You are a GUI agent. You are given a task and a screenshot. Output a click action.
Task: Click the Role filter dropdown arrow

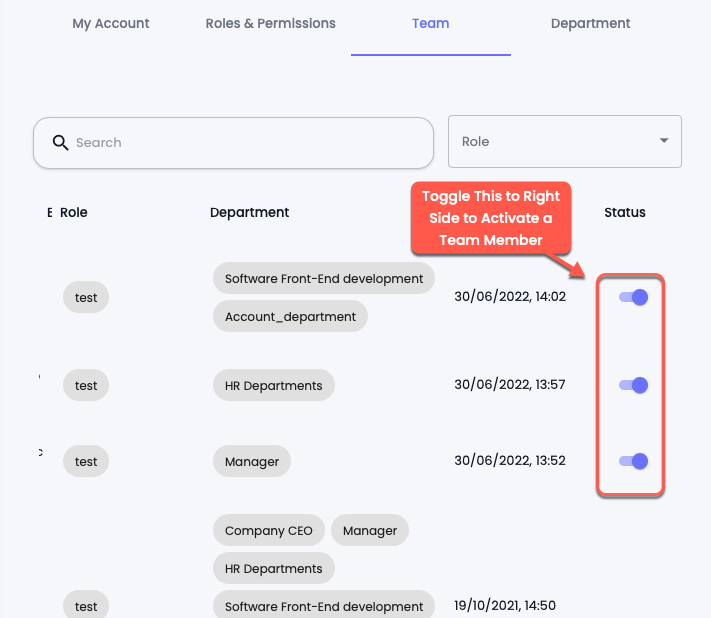664,141
